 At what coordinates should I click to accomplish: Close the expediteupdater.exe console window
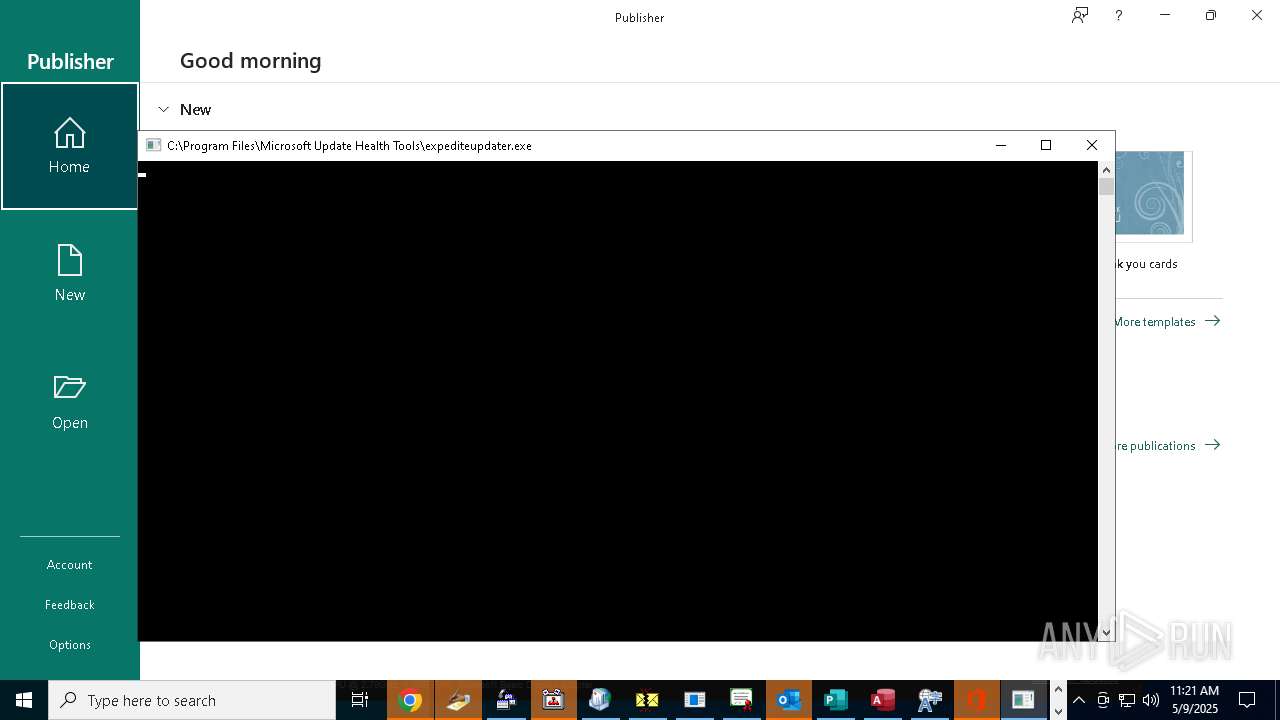(x=1092, y=145)
